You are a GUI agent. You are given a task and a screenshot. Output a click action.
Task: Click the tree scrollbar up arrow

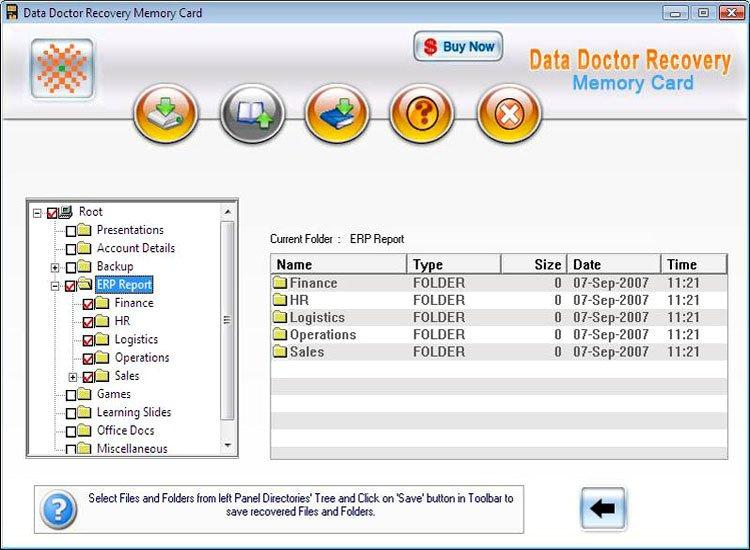228,211
